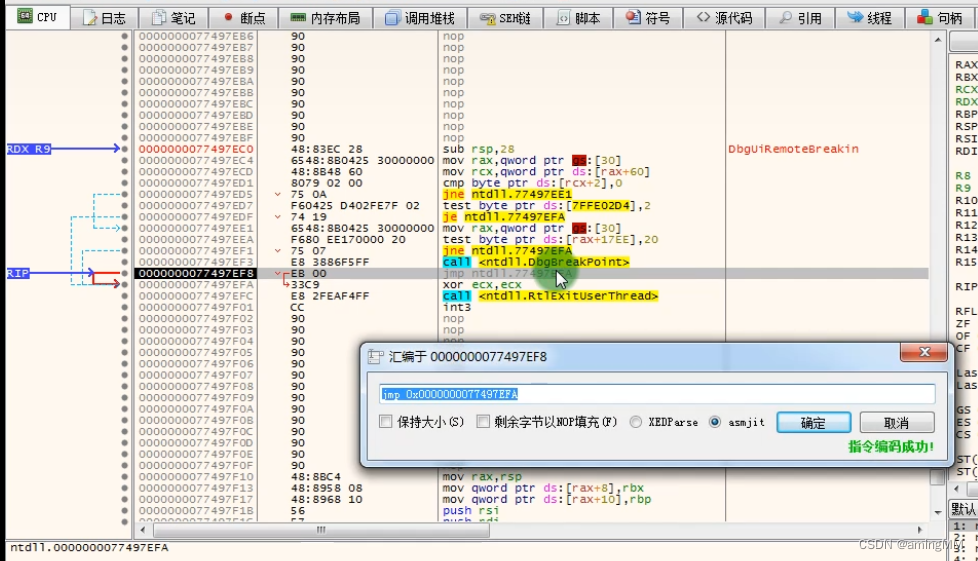Click the log notepad icon
The image size is (978, 561).
point(89,18)
